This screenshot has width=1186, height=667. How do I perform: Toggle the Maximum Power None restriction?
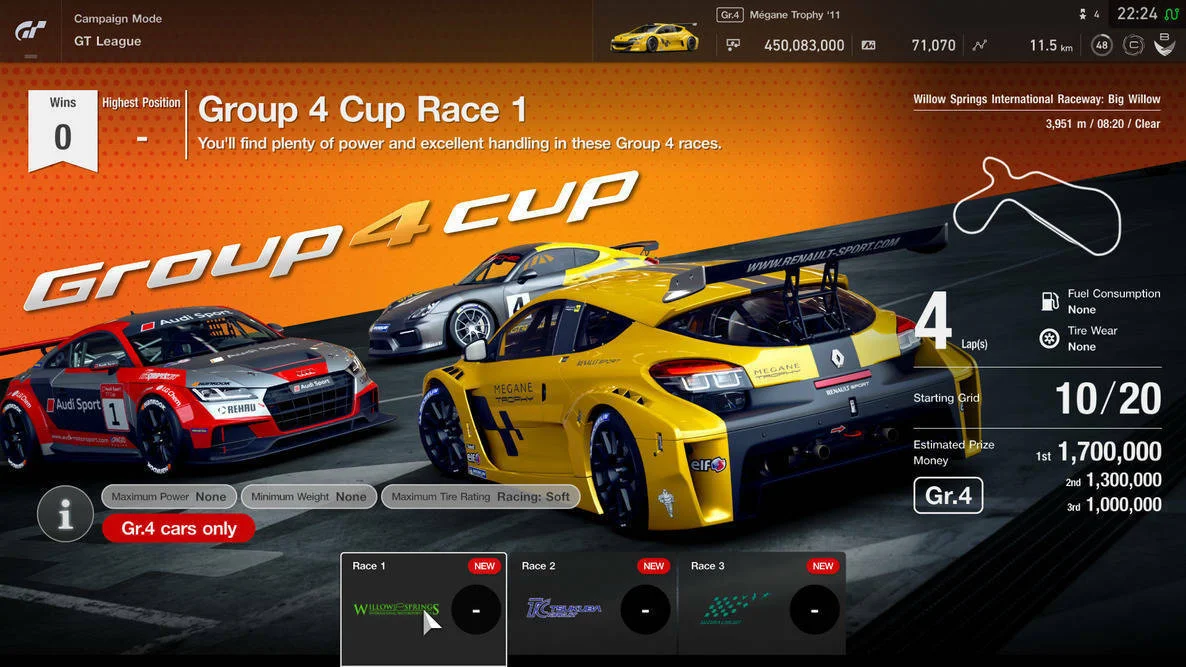click(x=168, y=496)
